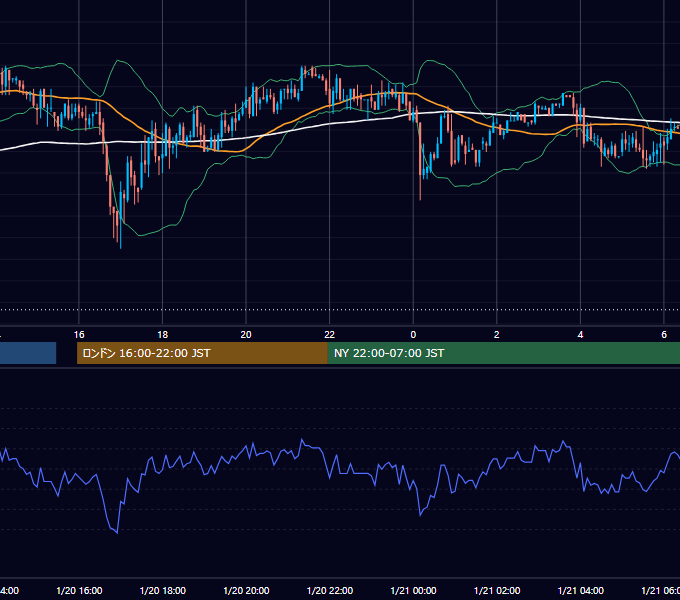Click the 1/20 18:00 date label
The image size is (680, 600).
pos(163,590)
